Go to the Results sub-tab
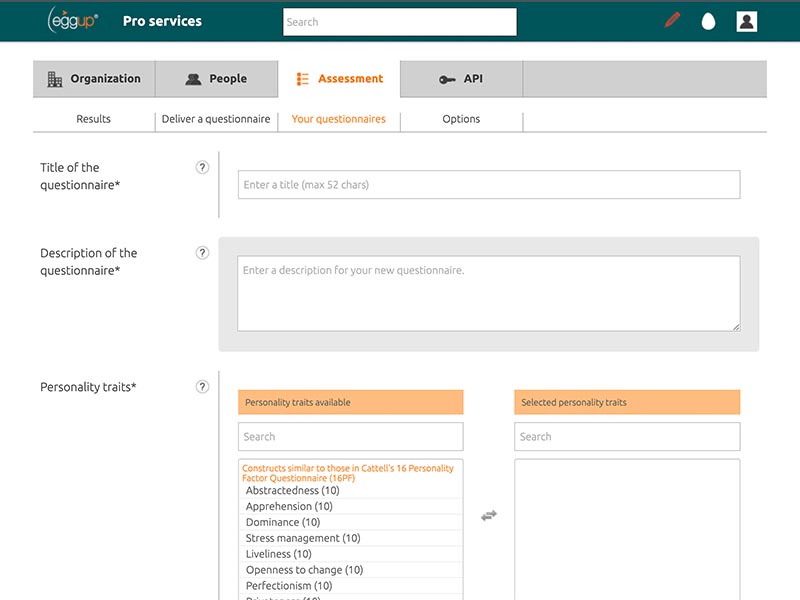Screen dimensions: 800x600 click(93, 119)
